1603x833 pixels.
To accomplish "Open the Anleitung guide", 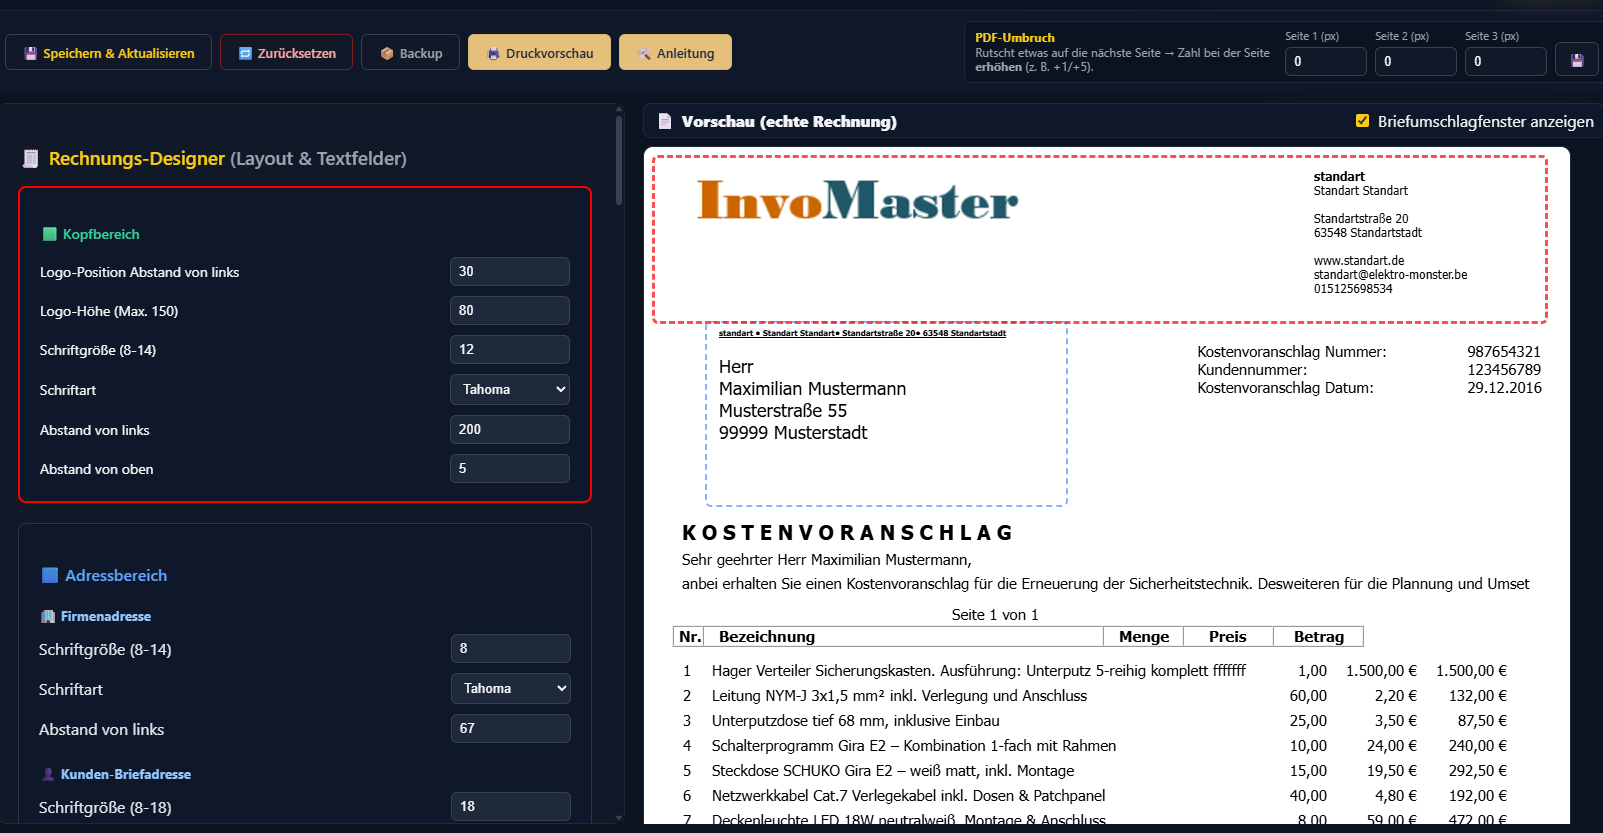I will pyautogui.click(x=675, y=53).
